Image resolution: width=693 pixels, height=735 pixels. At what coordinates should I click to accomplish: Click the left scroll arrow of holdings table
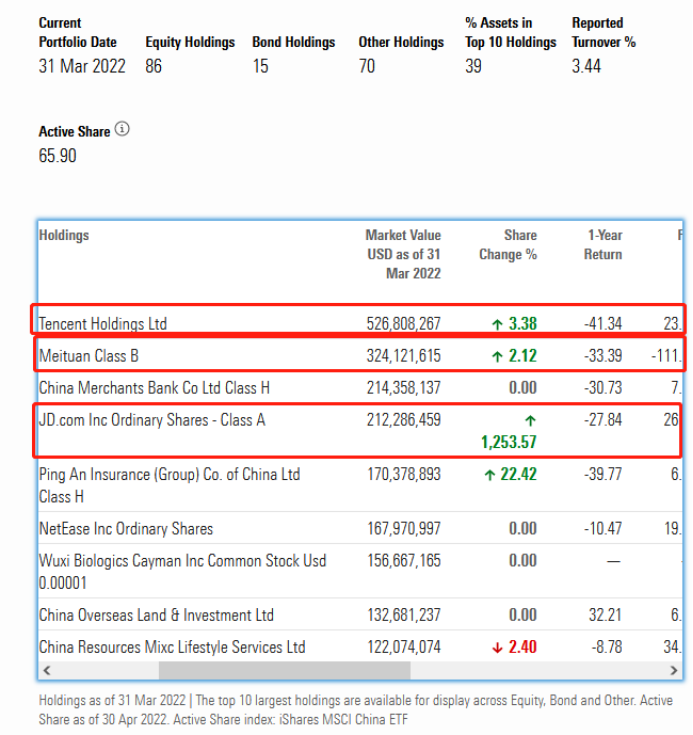point(46,670)
